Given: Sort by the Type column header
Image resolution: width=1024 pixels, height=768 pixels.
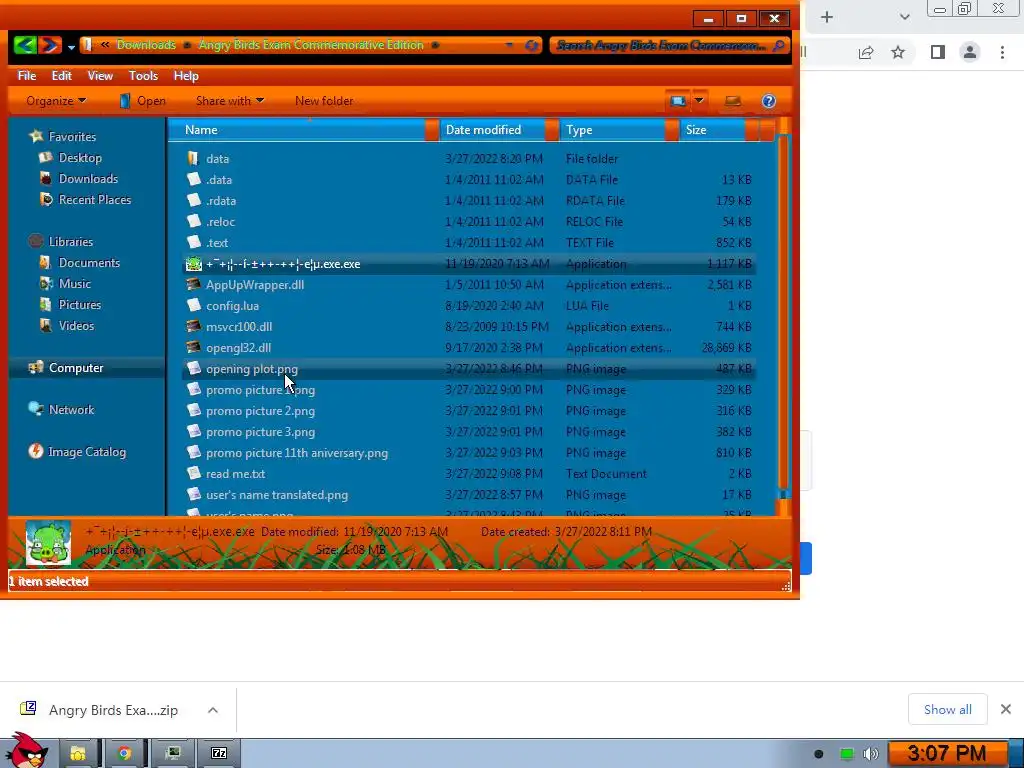Looking at the screenshot, I should [615, 130].
